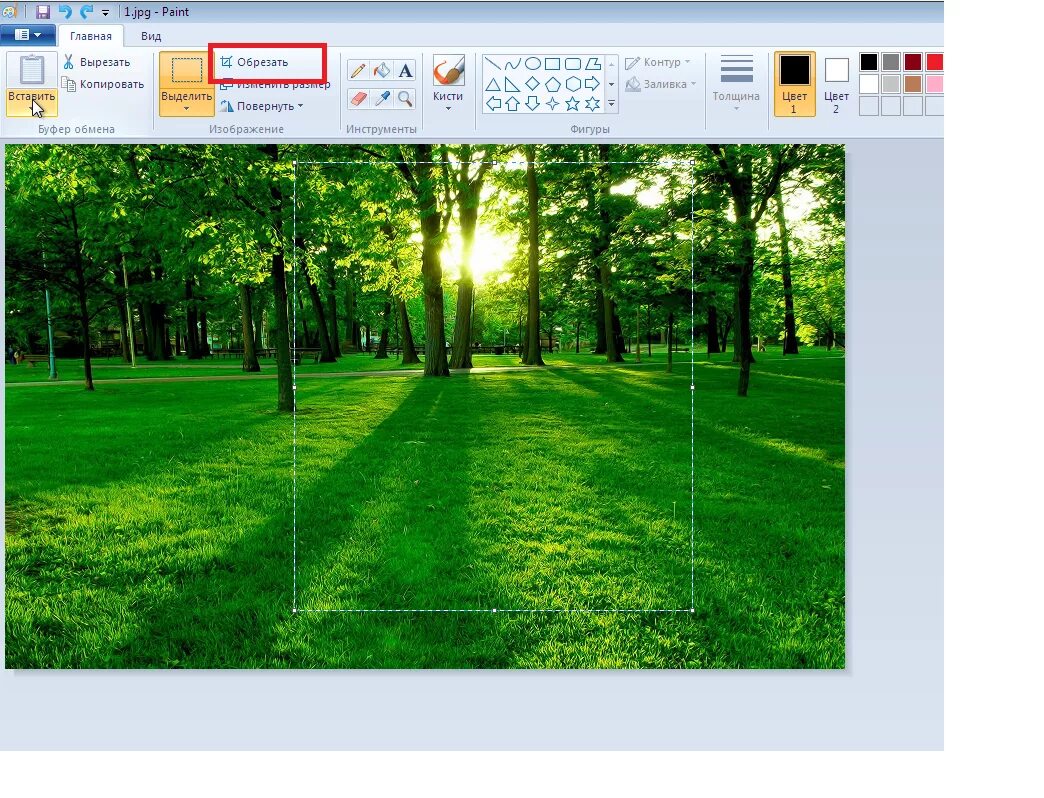Screen dimensions: 1044x798
Task: Select the Fill with color bucket tool
Action: (x=382, y=70)
